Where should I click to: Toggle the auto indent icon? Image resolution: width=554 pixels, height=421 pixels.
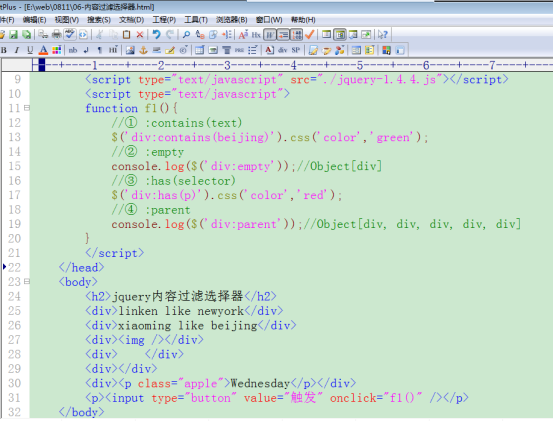(x=283, y=34)
